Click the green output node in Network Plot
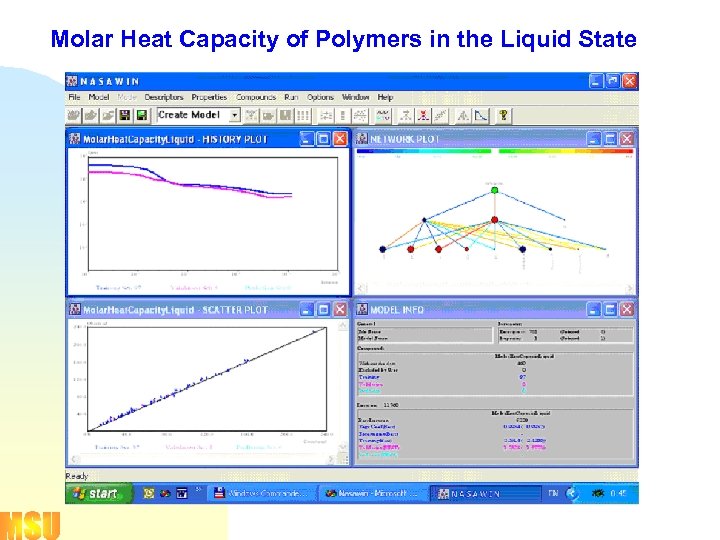The width and height of the screenshot is (720, 540). pyautogui.click(x=495, y=190)
